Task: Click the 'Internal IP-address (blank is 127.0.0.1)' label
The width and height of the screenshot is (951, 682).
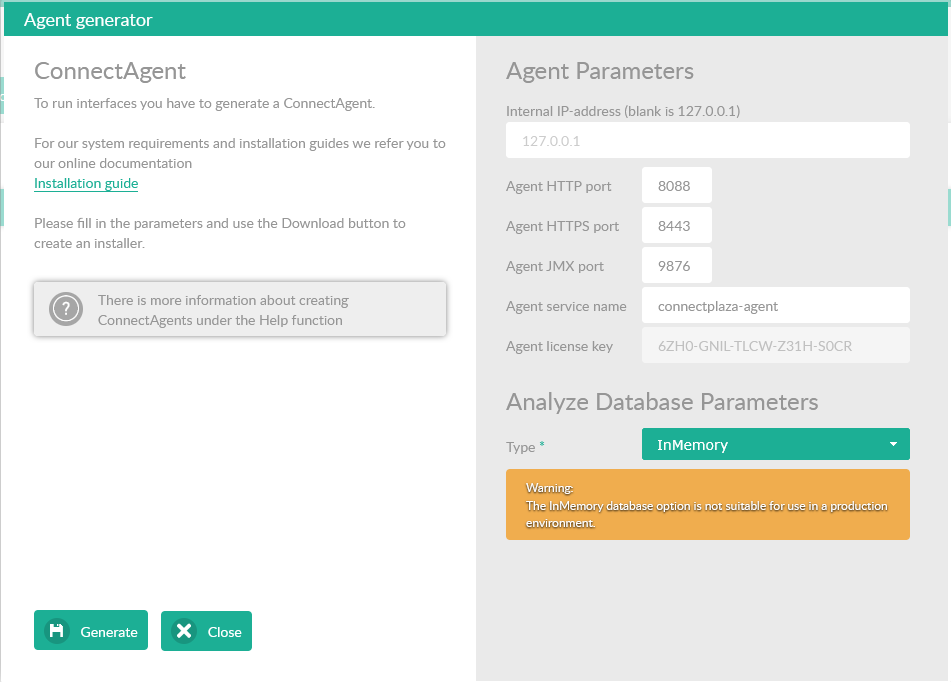Action: point(623,111)
